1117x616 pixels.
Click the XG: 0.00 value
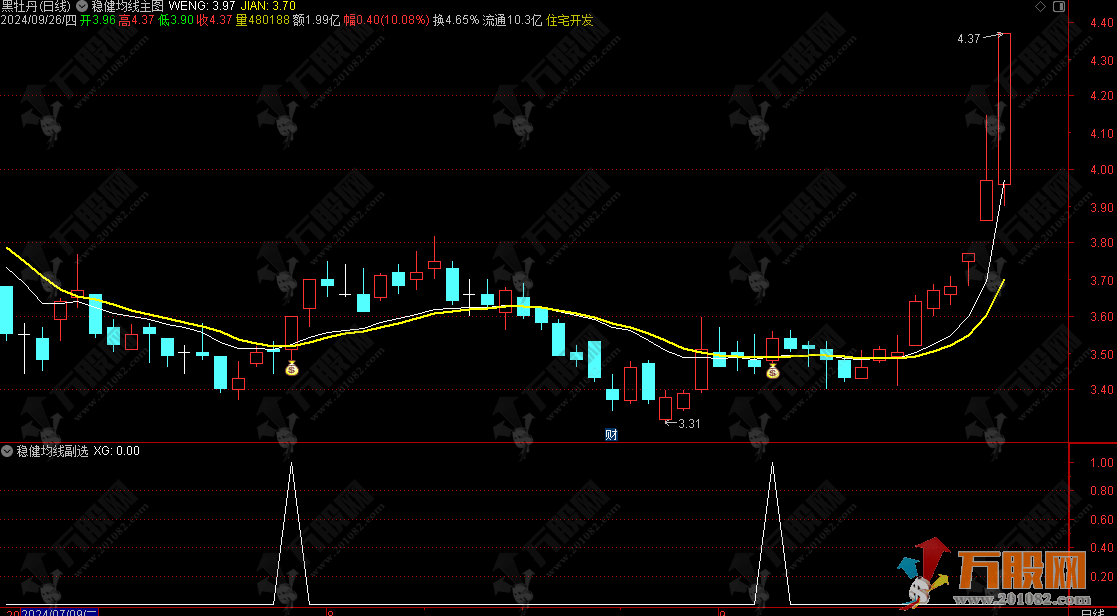click(116, 451)
